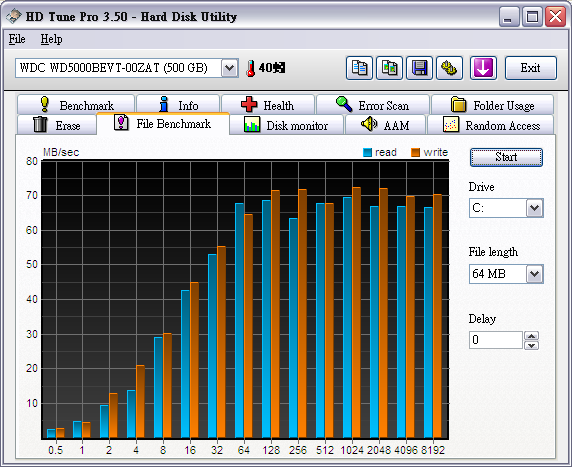Expand the File length 64 MB dropdown
The image size is (572, 467).
[534, 274]
